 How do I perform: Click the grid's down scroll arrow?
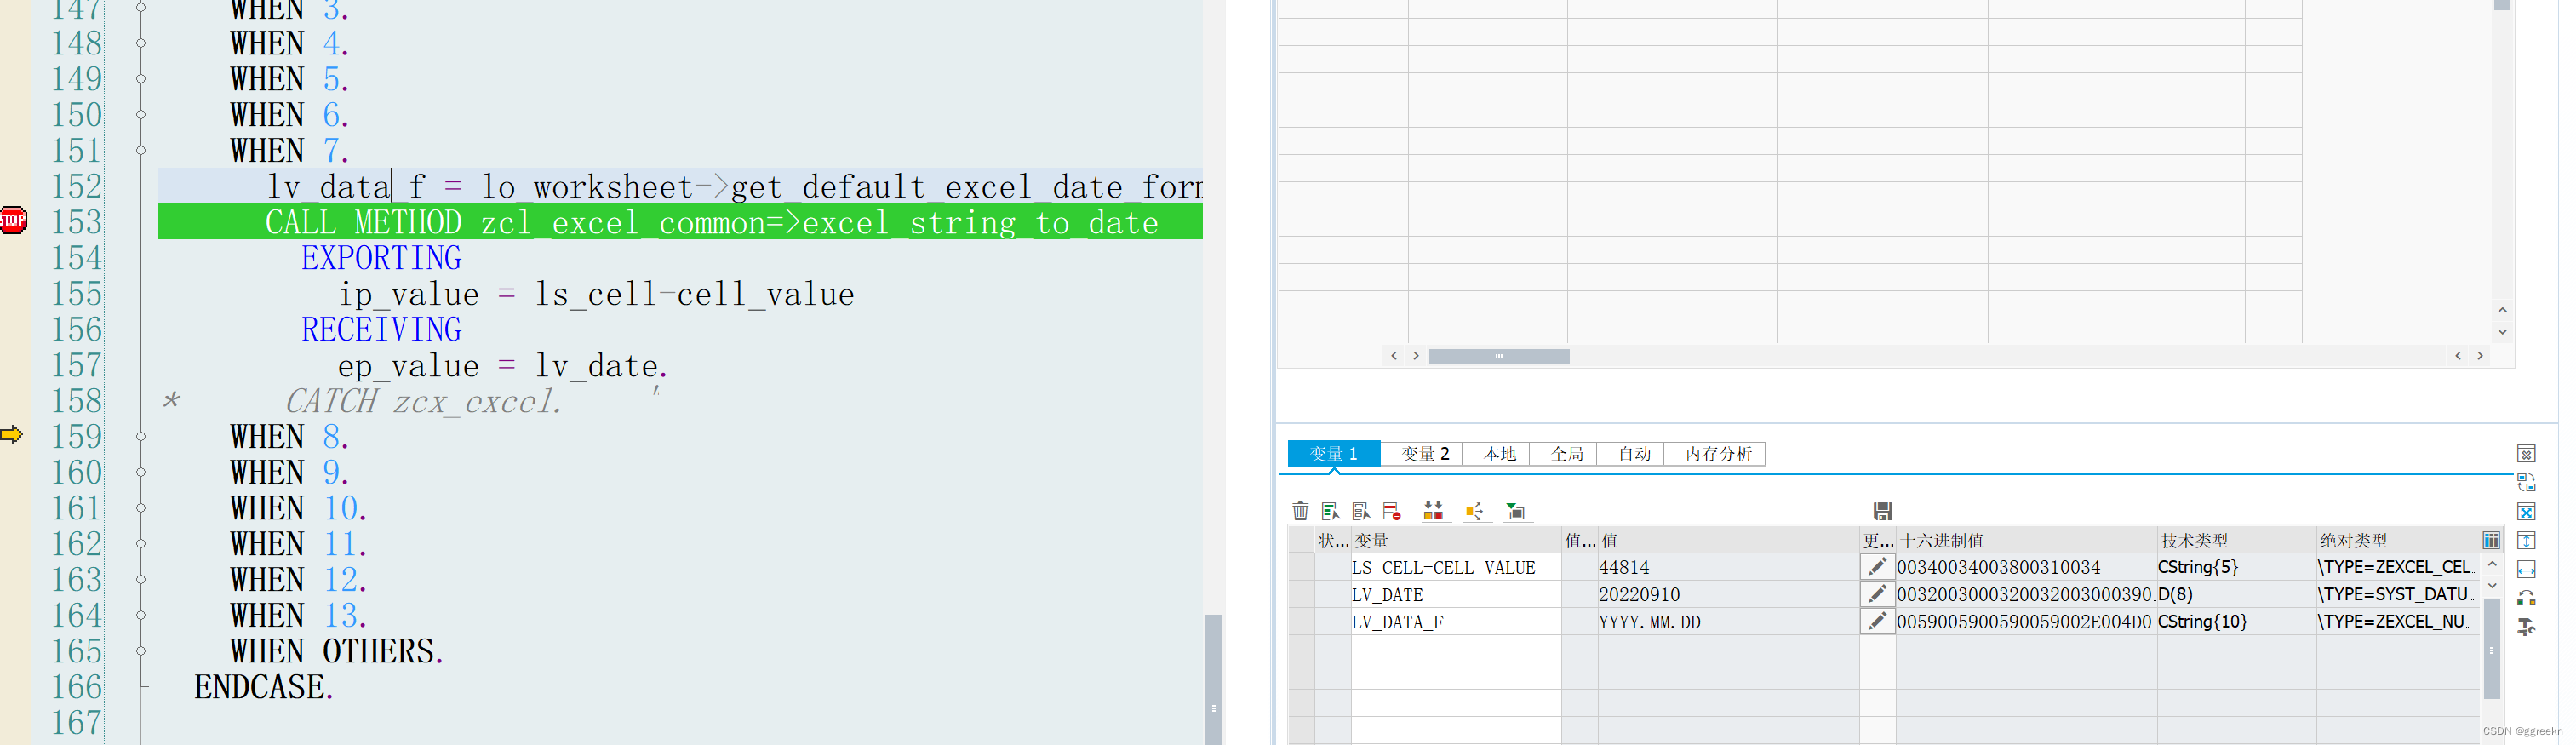coord(2502,332)
